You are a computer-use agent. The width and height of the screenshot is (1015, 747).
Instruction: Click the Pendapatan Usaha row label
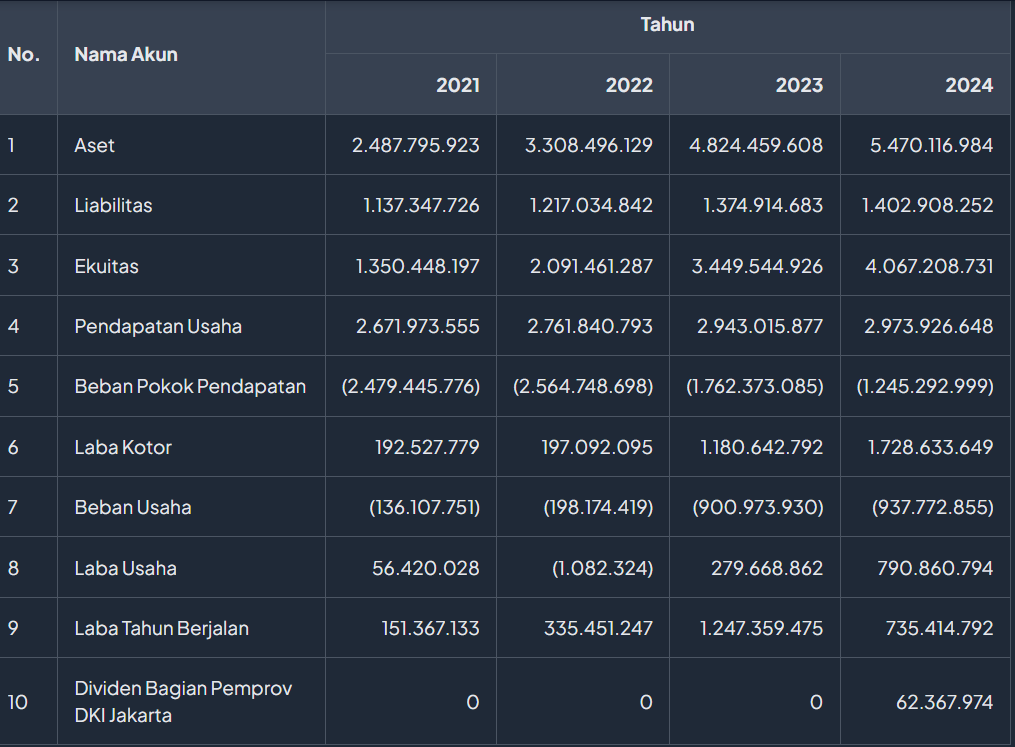(158, 327)
